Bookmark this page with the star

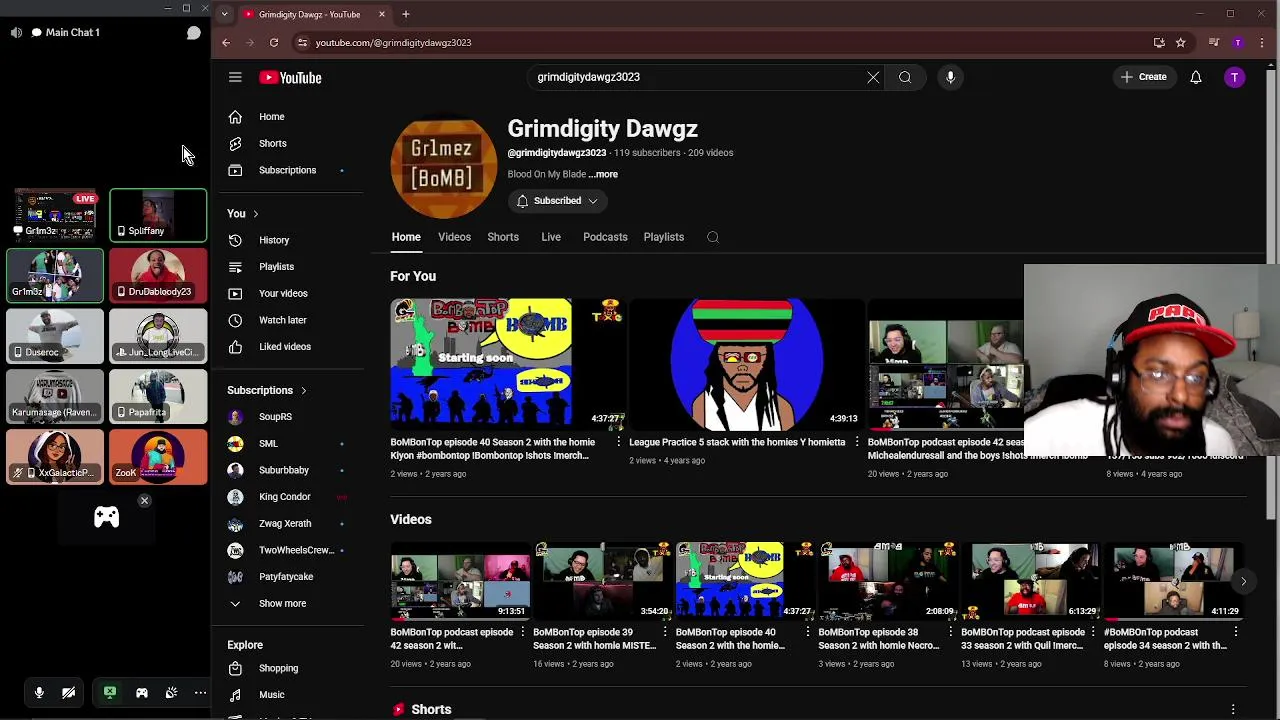pos(1180,43)
